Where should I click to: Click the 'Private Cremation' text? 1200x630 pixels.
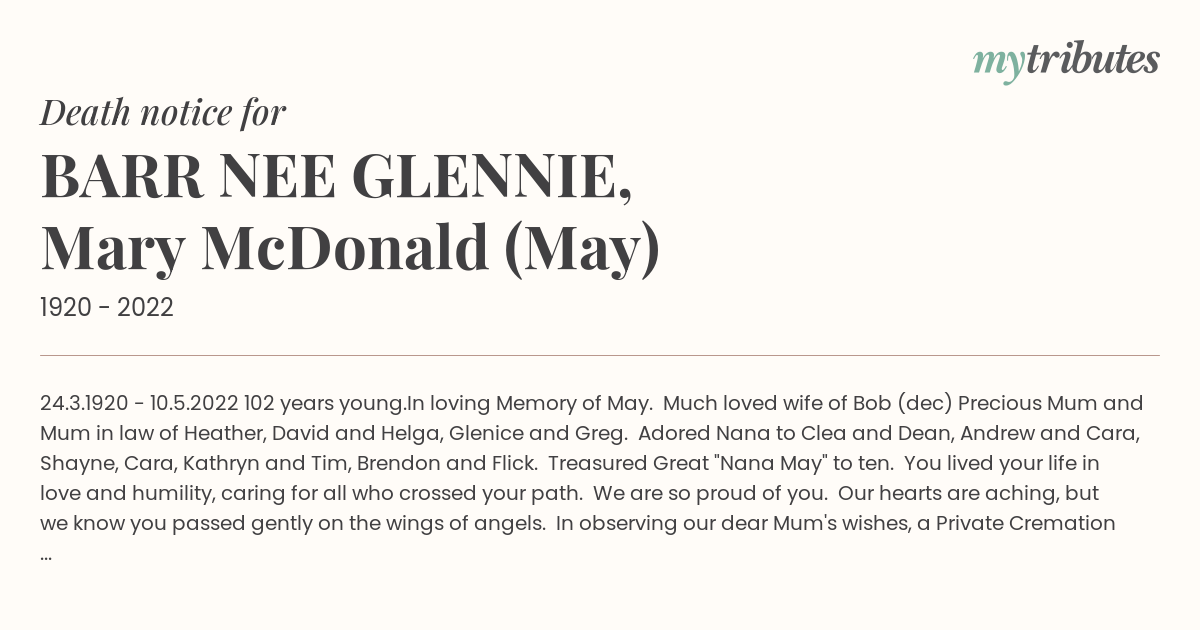[1026, 524]
